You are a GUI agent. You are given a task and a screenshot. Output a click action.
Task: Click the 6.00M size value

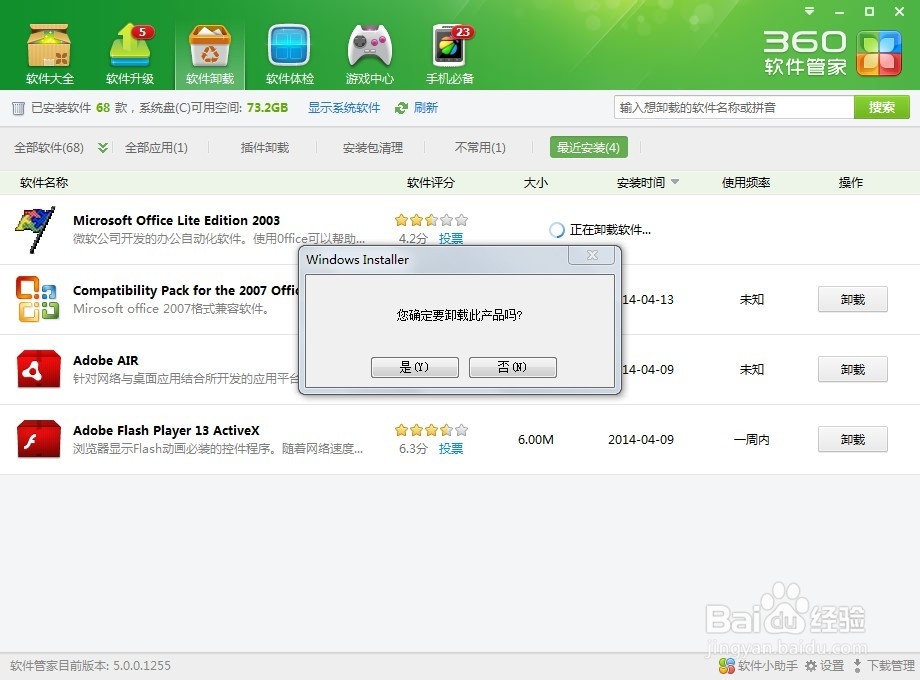pyautogui.click(x=536, y=439)
